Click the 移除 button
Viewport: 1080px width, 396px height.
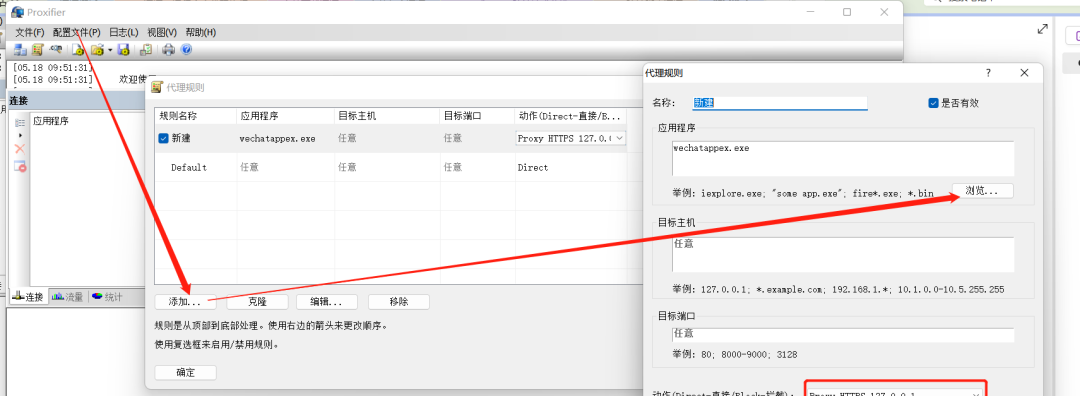(x=399, y=302)
